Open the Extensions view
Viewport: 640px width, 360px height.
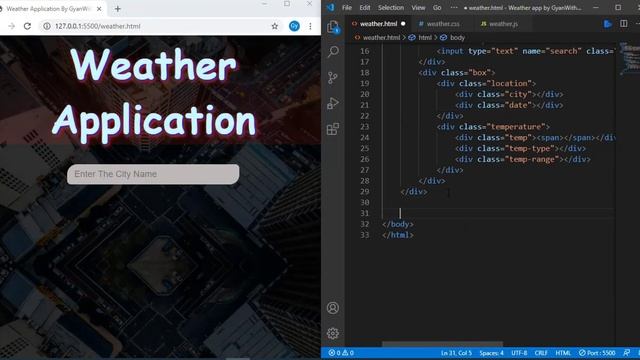tap(333, 129)
